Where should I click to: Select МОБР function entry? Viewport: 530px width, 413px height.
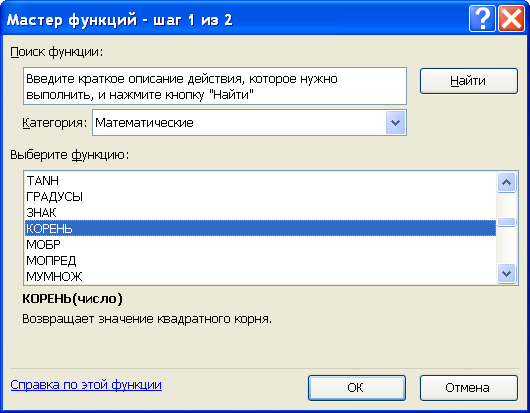[260, 244]
